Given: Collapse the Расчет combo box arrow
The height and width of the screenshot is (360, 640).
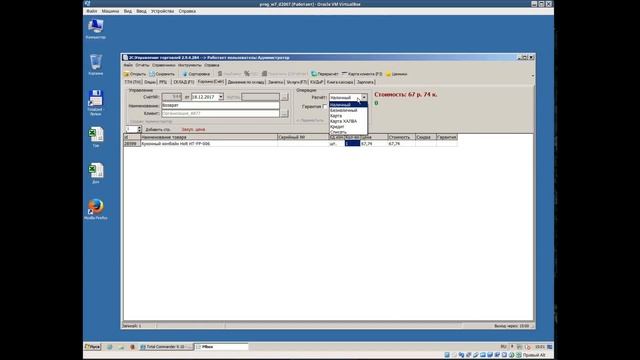Looking at the screenshot, I should (364, 98).
